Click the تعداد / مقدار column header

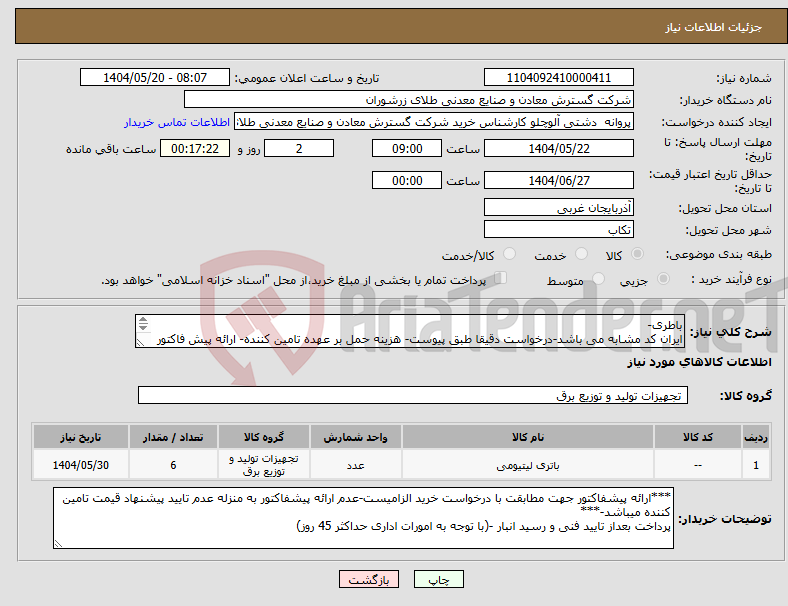click(173, 437)
